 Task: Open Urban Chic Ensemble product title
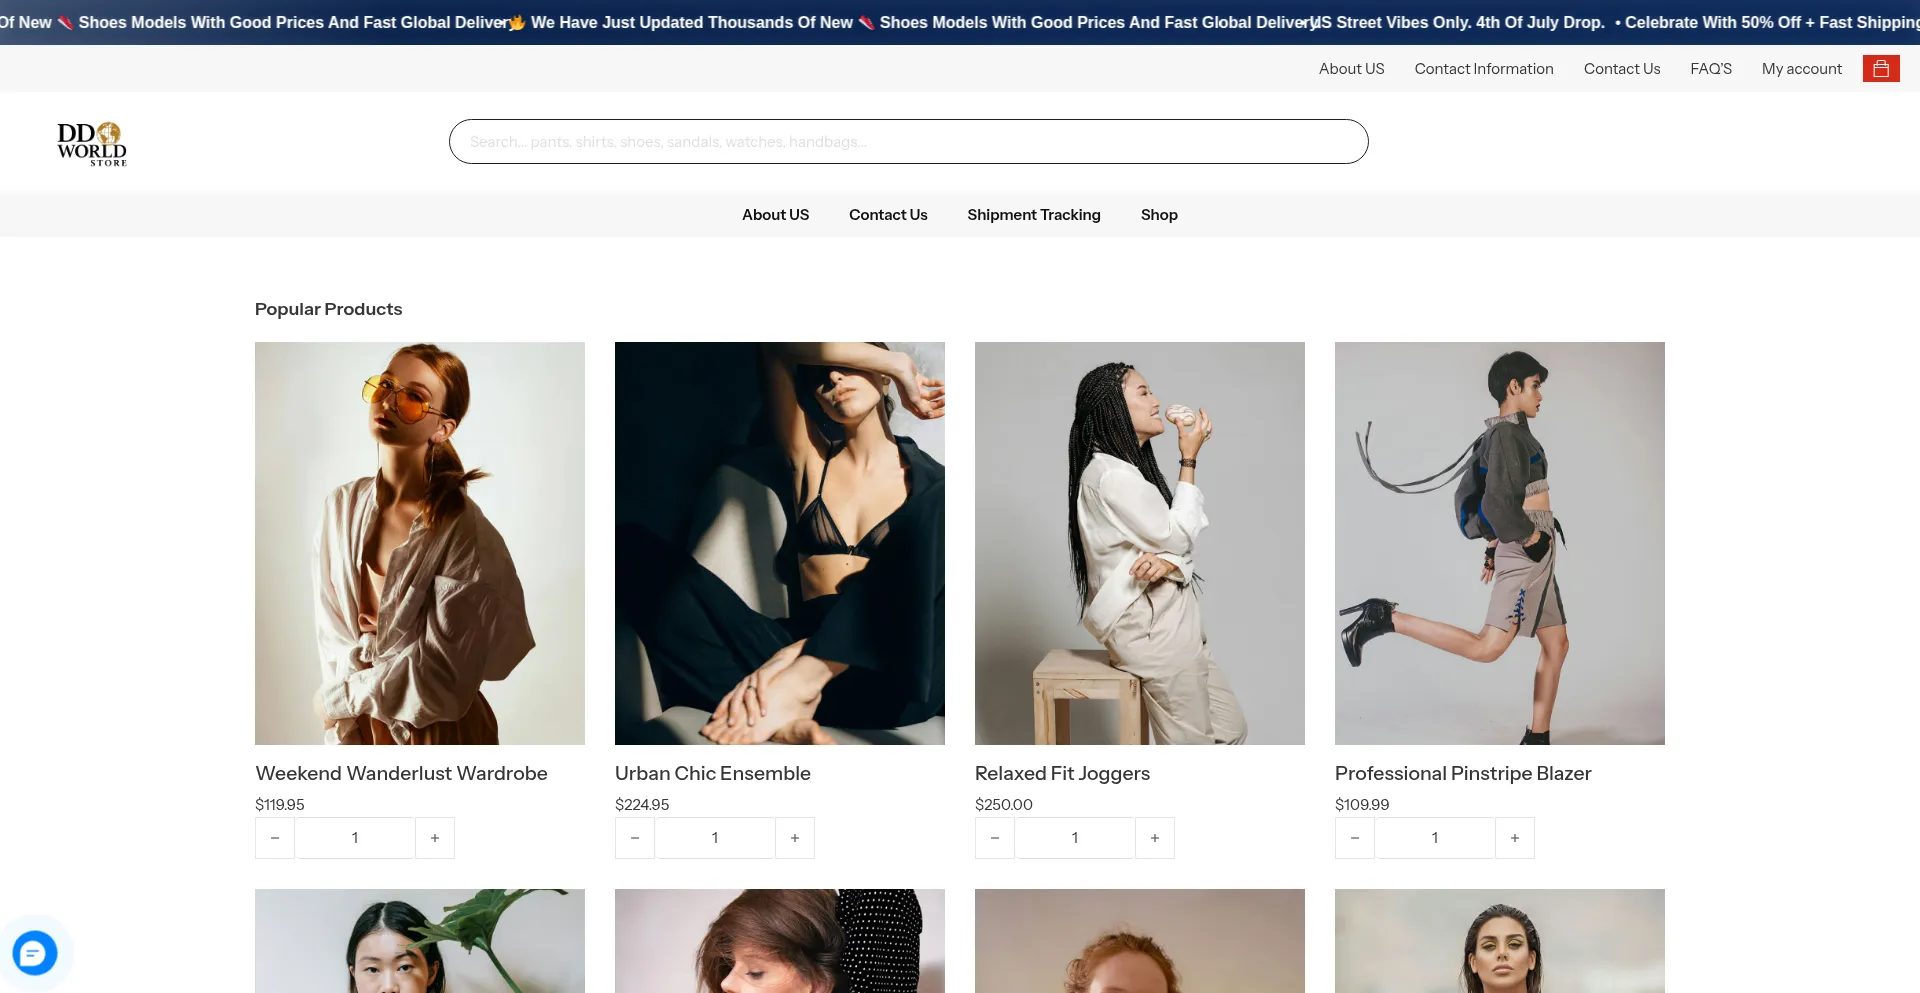[x=712, y=773]
